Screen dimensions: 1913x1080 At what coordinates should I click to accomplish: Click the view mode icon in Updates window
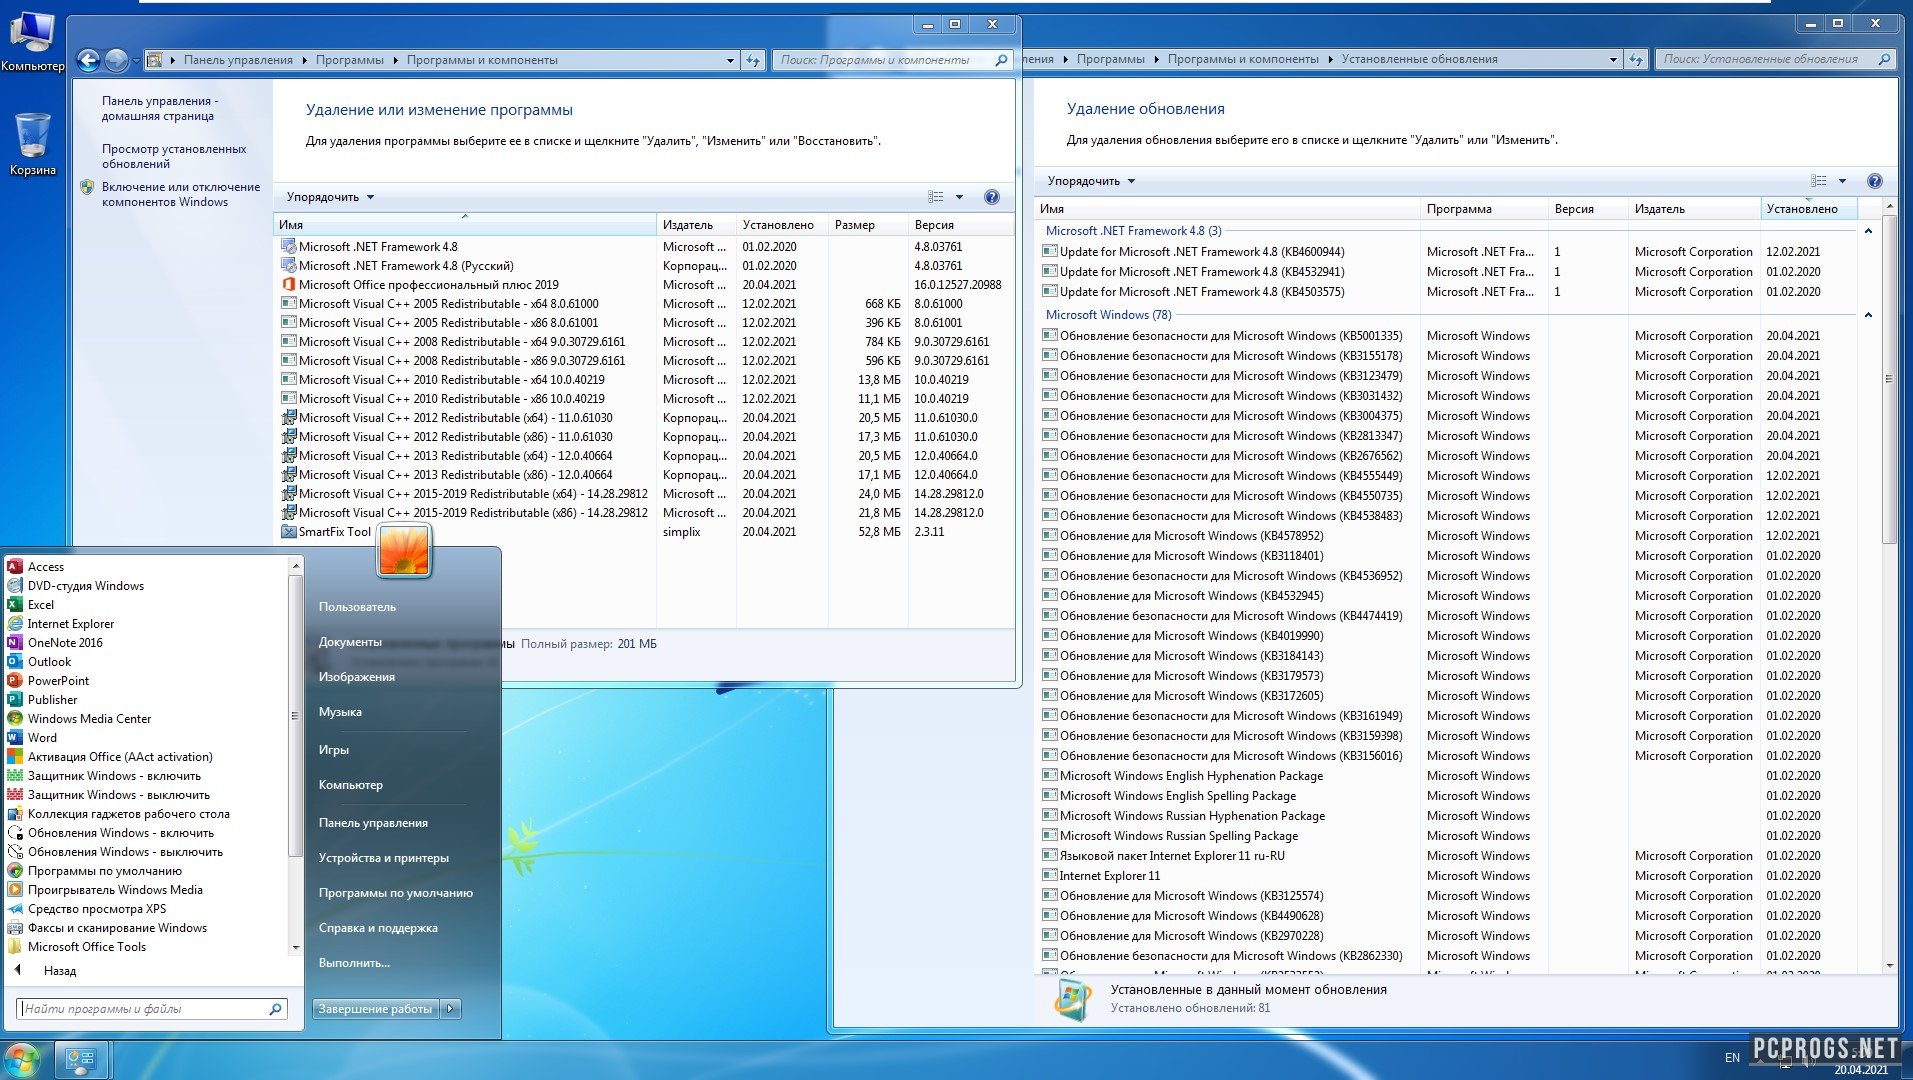(x=1819, y=181)
